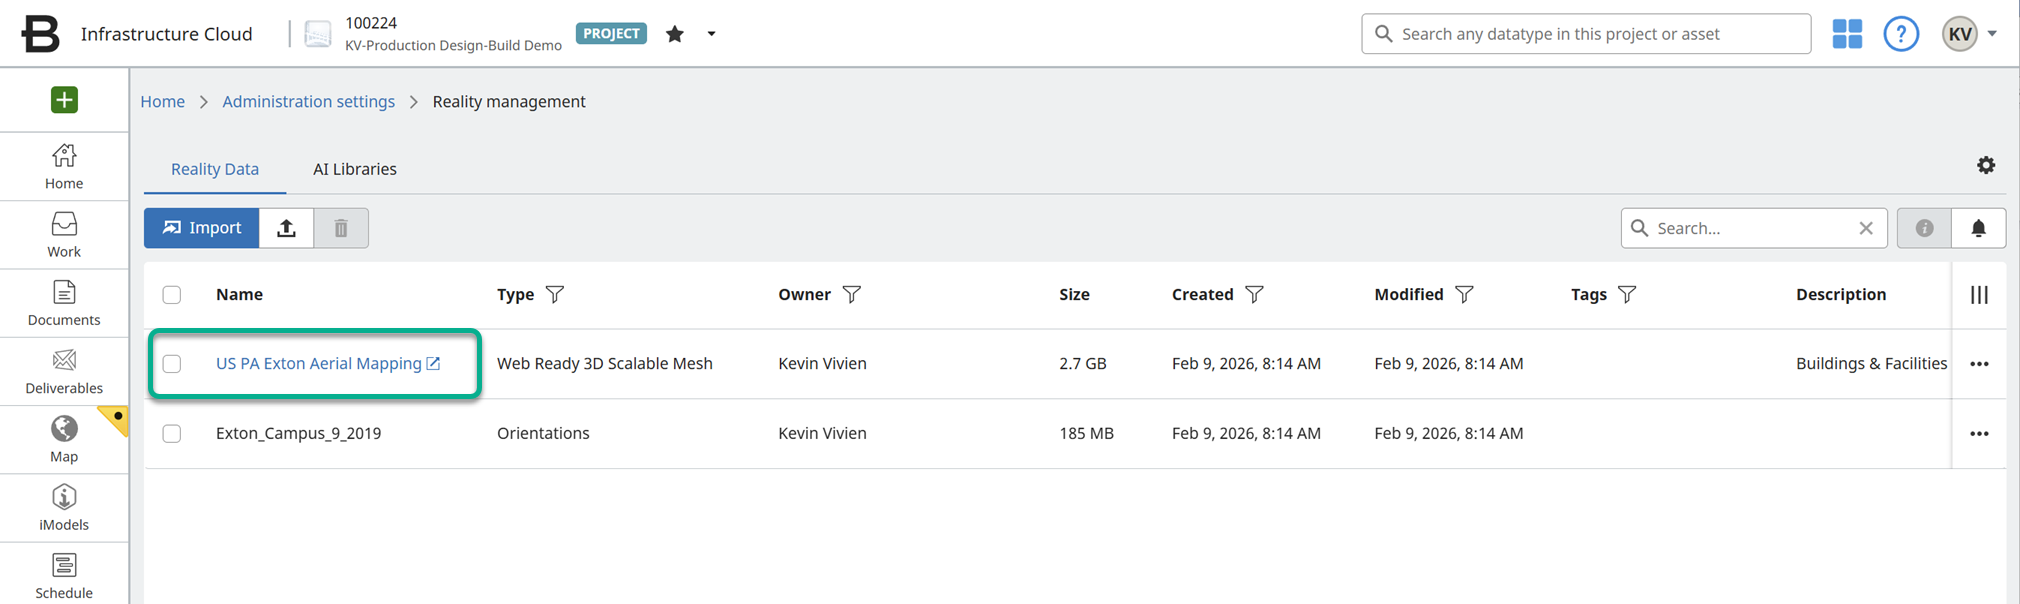This screenshot has width=2020, height=604.
Task: Click the Import button
Action: coord(202,228)
